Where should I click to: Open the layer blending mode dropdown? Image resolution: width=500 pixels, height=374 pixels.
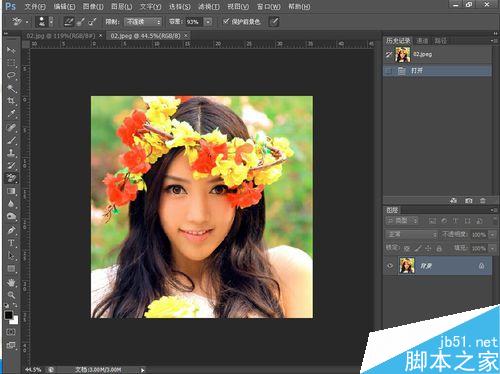[x=411, y=234]
